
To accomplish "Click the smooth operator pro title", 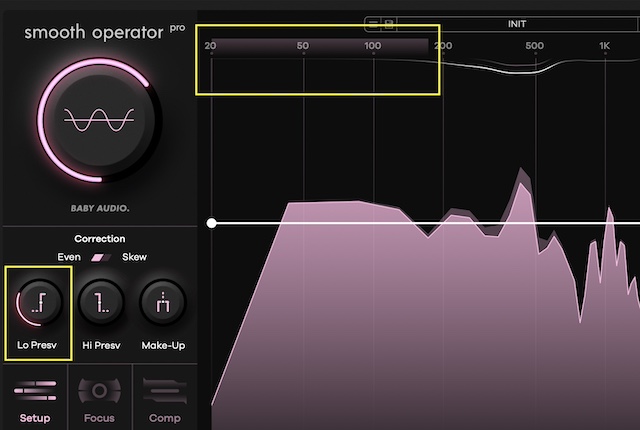I will click(104, 33).
